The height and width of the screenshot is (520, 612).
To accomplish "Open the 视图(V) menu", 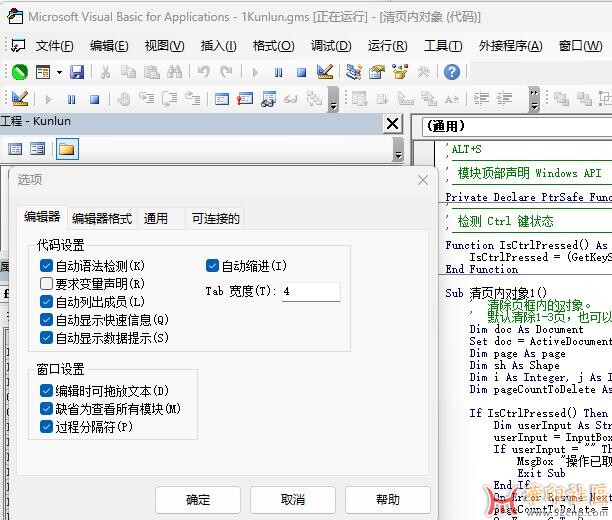I will (x=164, y=46).
